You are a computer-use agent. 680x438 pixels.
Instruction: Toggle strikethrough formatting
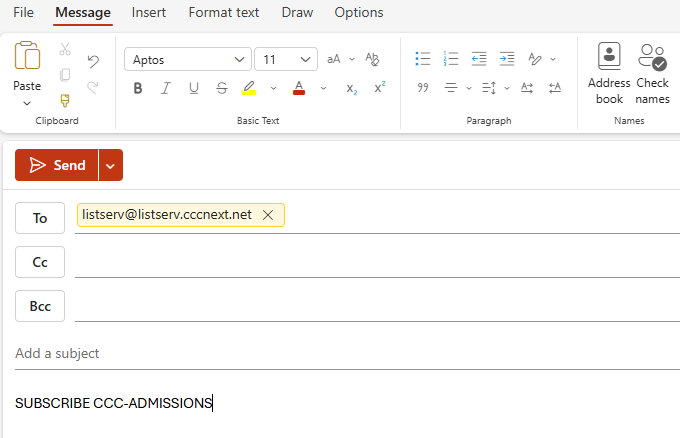[222, 88]
